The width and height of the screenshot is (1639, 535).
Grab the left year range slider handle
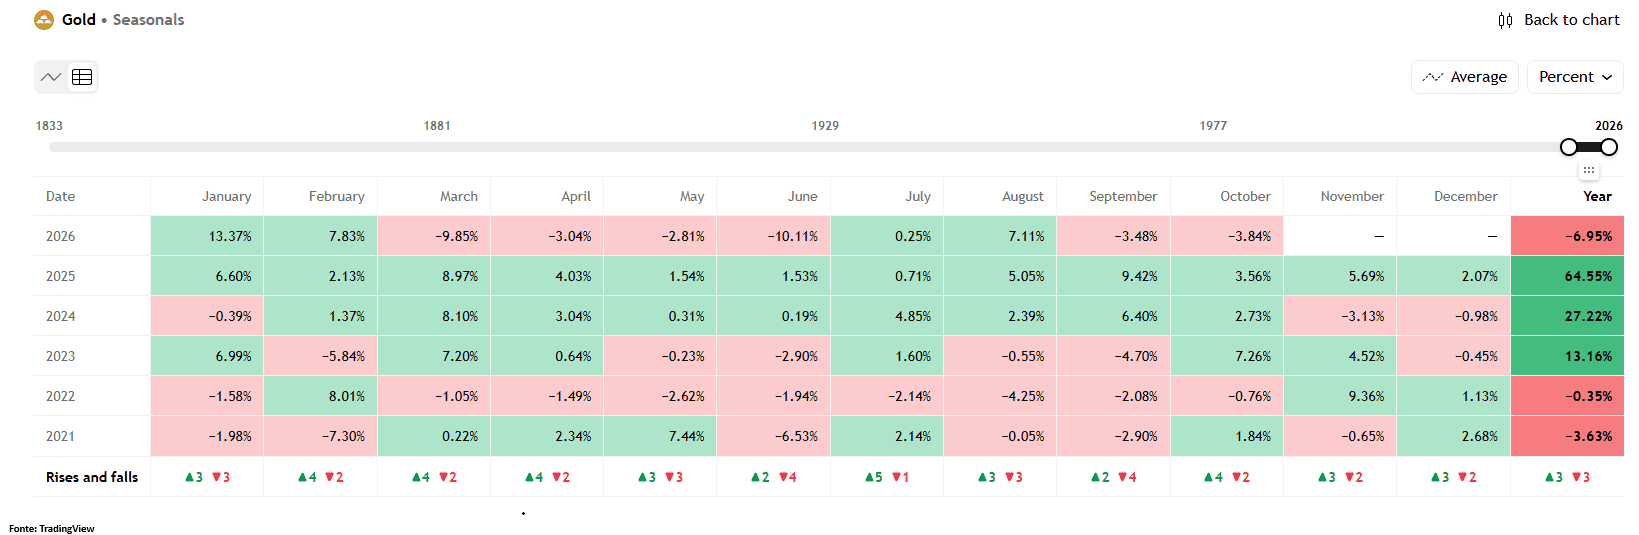pyautogui.click(x=1569, y=147)
